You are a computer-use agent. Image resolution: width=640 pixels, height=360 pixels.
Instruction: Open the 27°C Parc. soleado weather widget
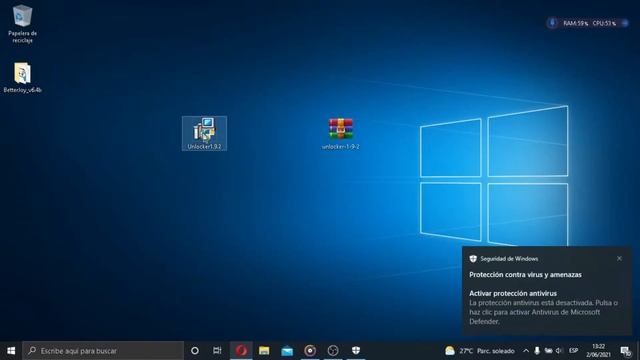(480, 351)
